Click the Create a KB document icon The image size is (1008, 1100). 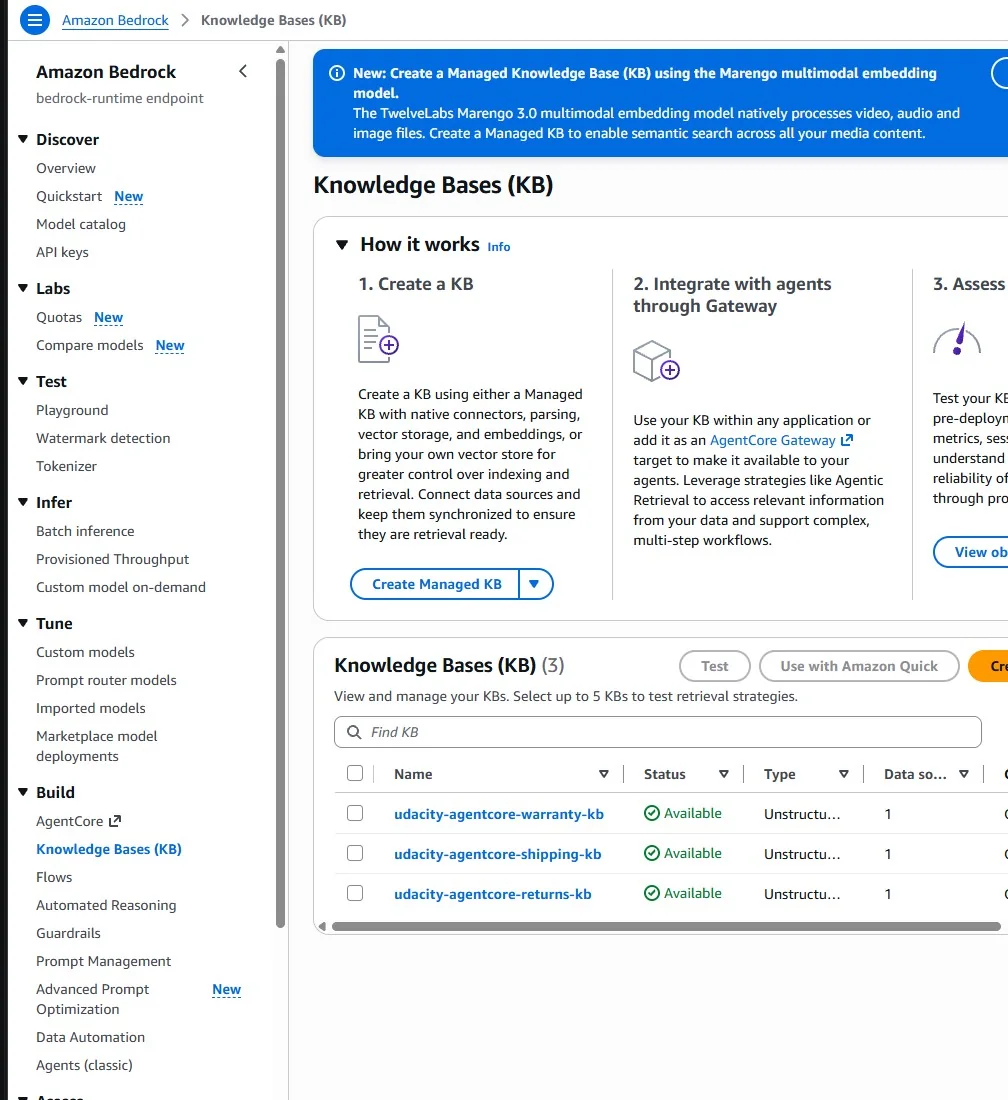pyautogui.click(x=378, y=339)
